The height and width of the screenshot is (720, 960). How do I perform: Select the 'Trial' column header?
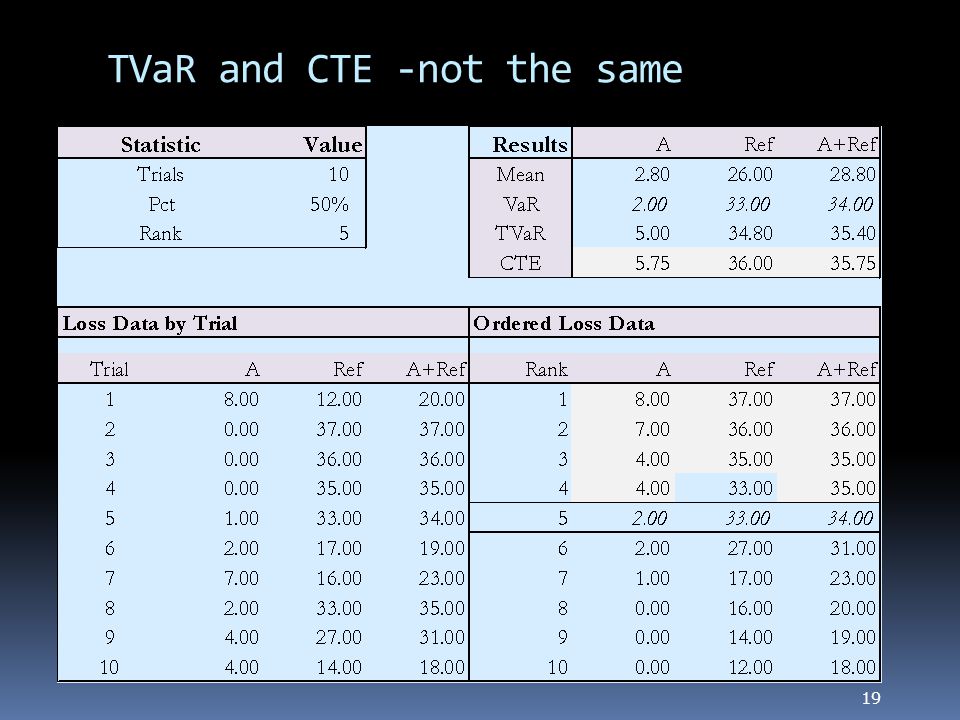pyautogui.click(x=109, y=369)
